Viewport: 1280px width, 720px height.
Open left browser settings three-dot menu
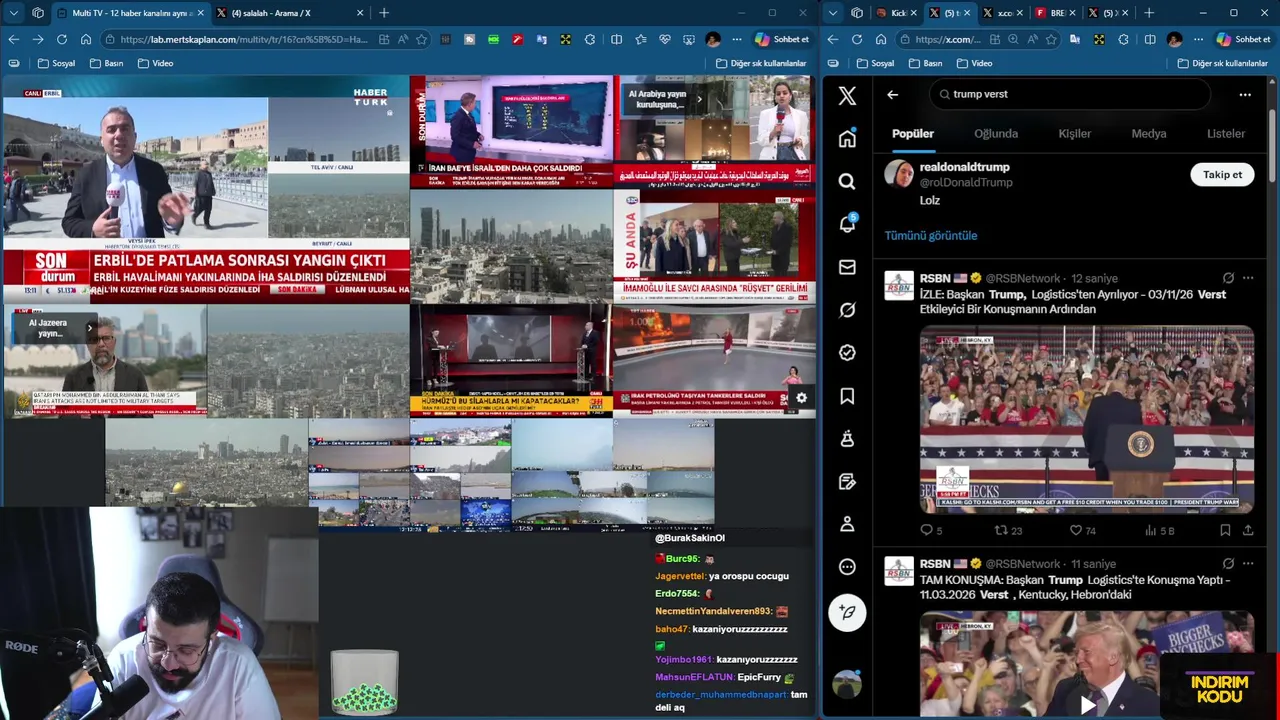737,39
